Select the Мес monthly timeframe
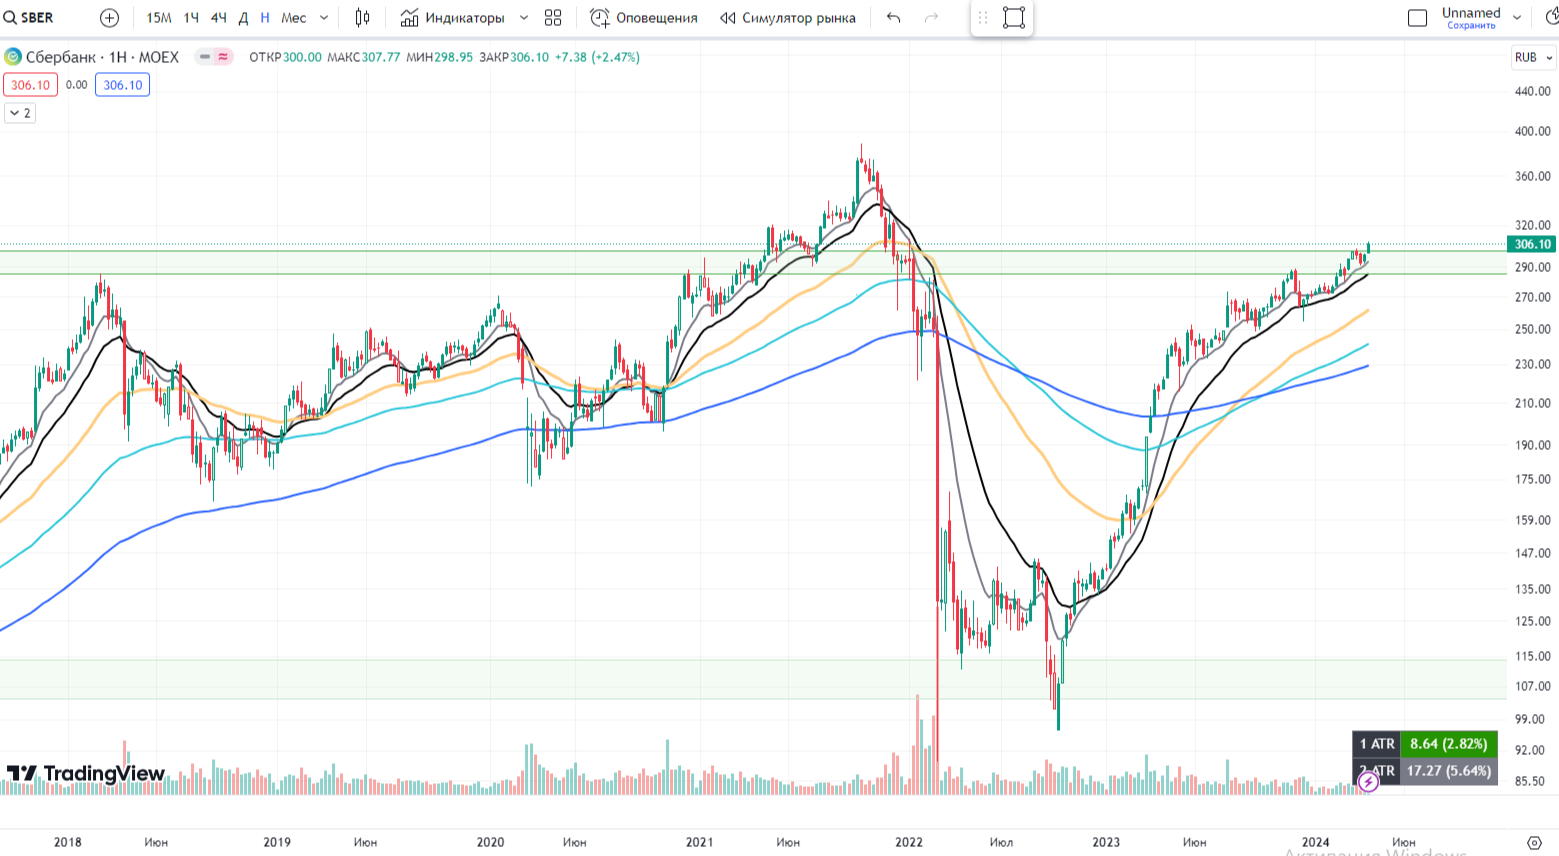 [x=294, y=18]
